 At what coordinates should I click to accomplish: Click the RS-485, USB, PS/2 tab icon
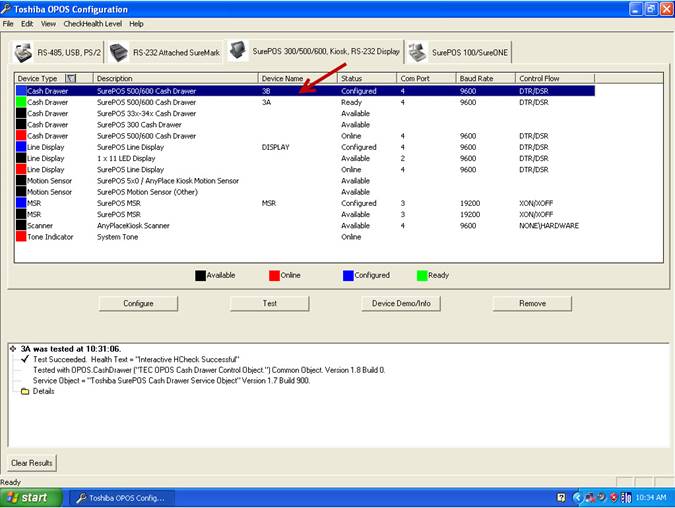pyautogui.click(x=24, y=52)
